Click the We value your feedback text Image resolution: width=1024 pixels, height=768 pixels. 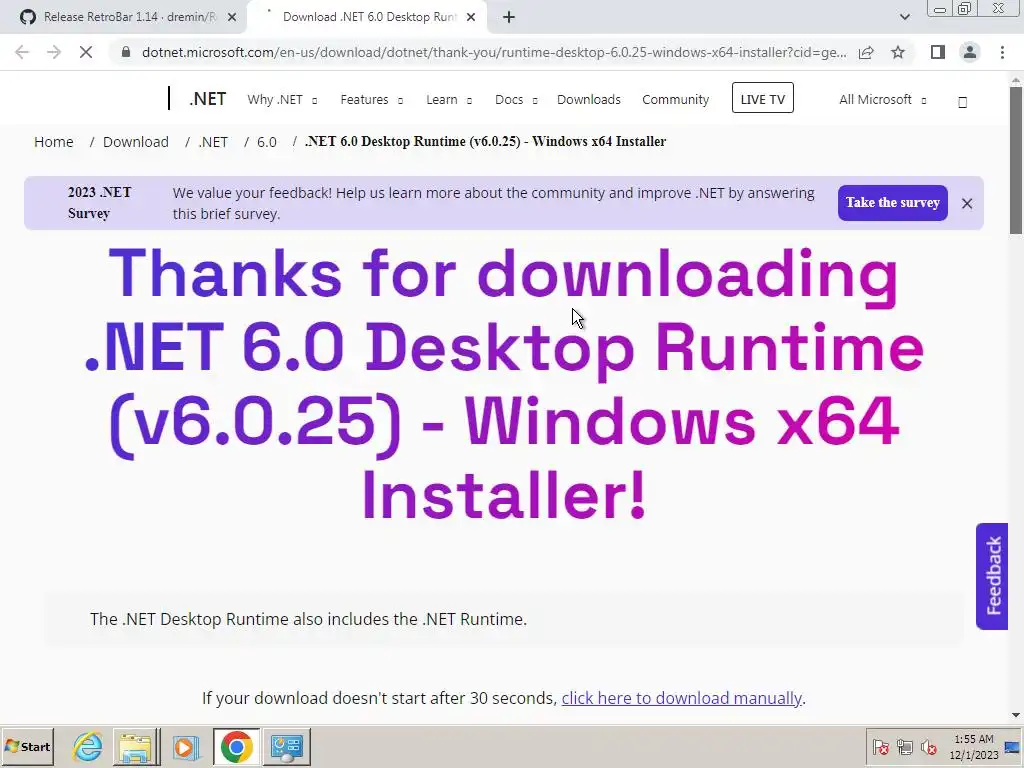[x=493, y=203]
